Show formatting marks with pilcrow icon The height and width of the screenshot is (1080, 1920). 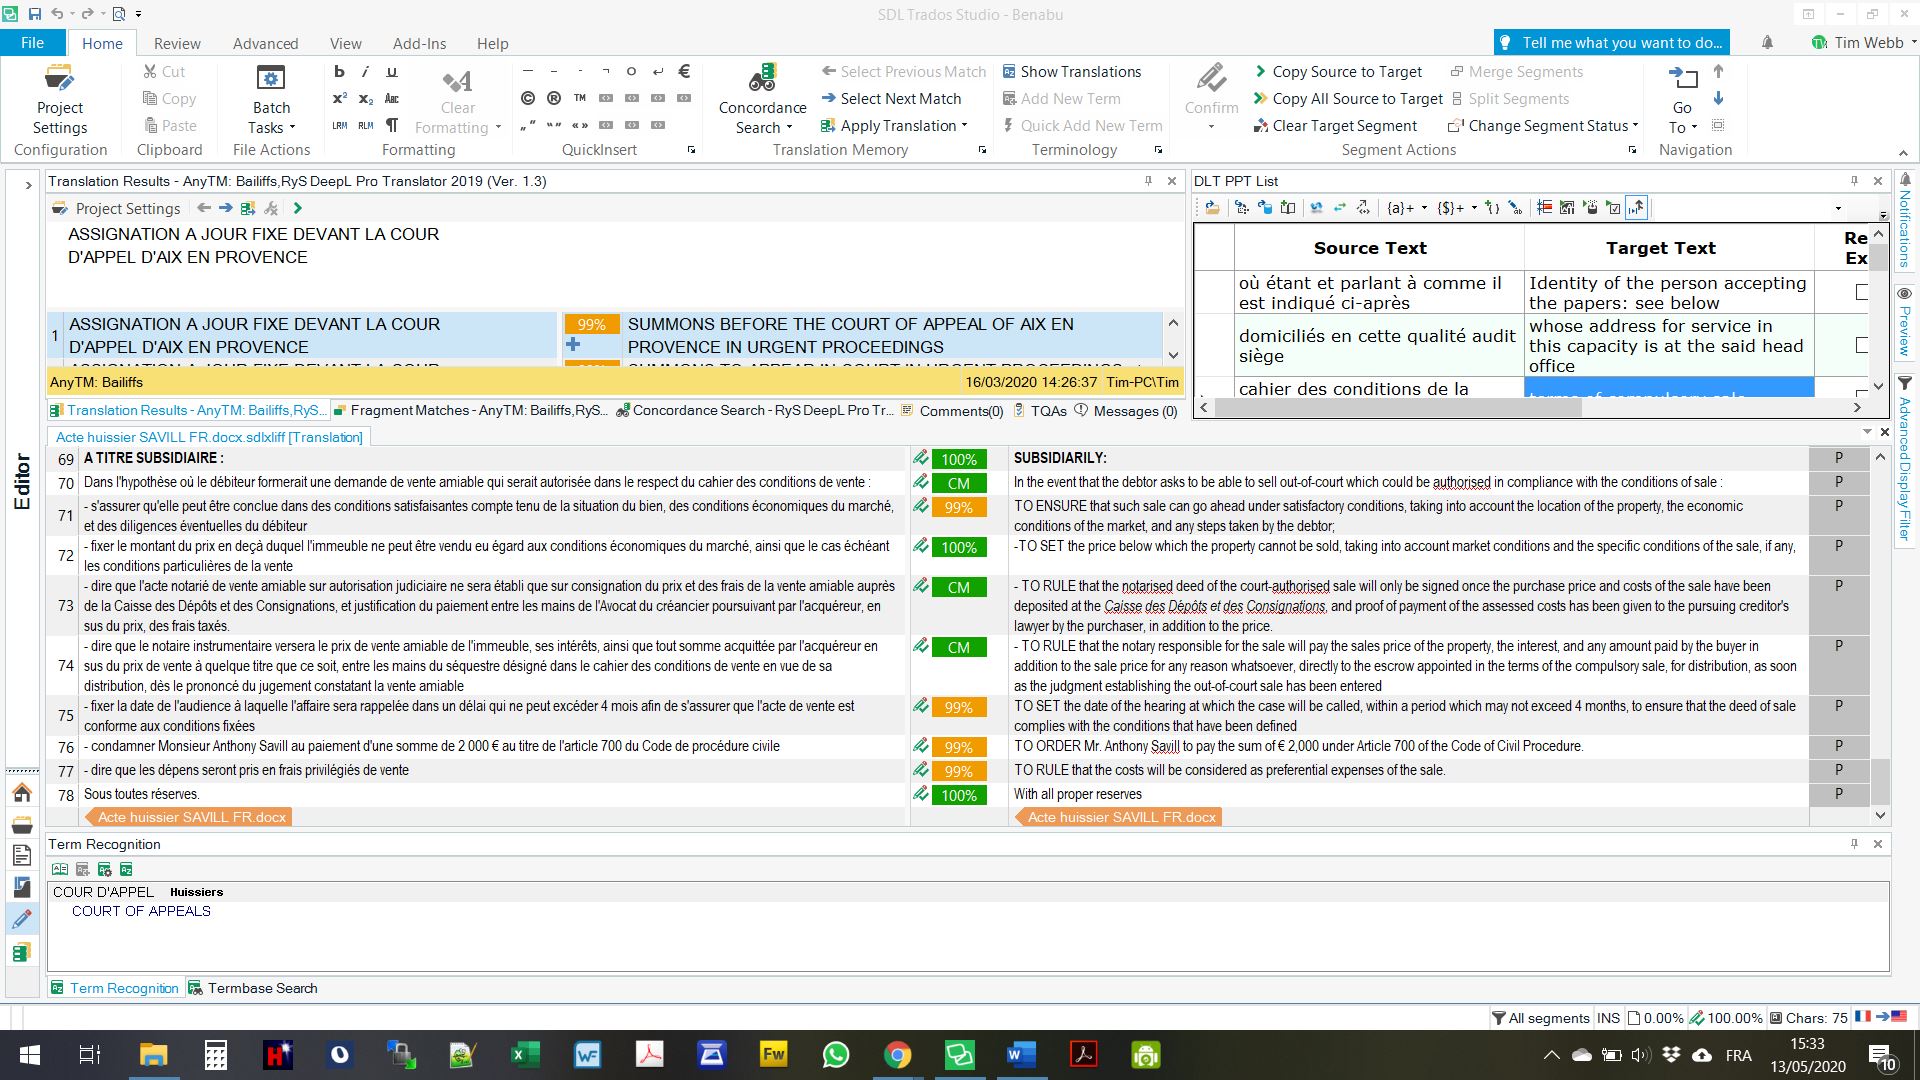[x=391, y=125]
